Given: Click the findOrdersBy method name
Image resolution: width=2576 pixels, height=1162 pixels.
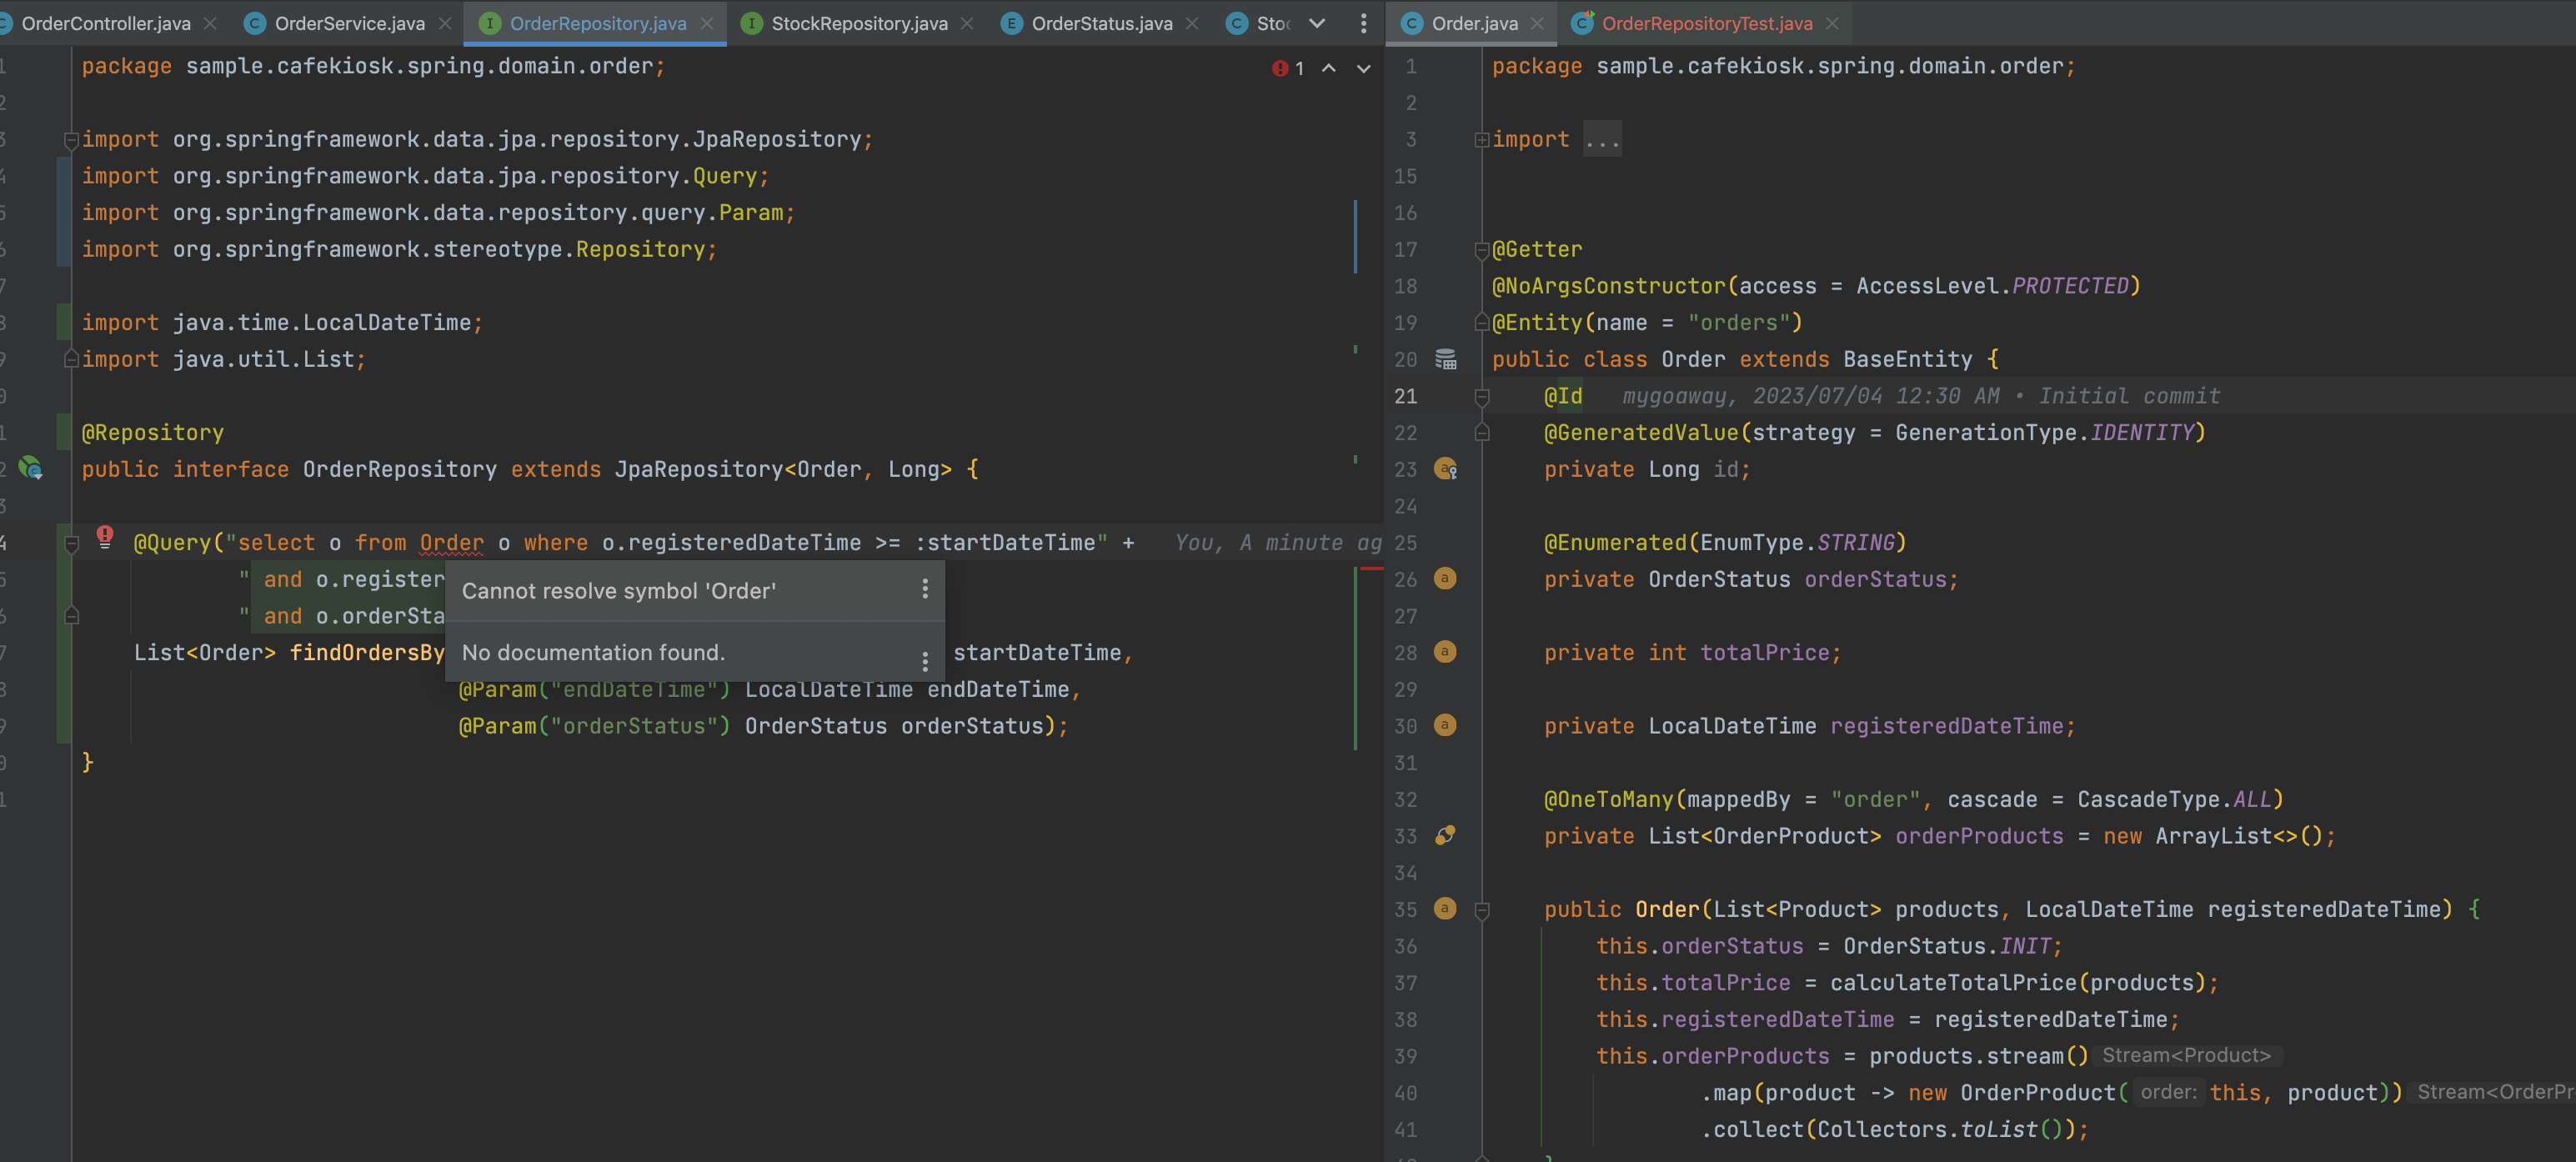Looking at the screenshot, I should [x=367, y=653].
